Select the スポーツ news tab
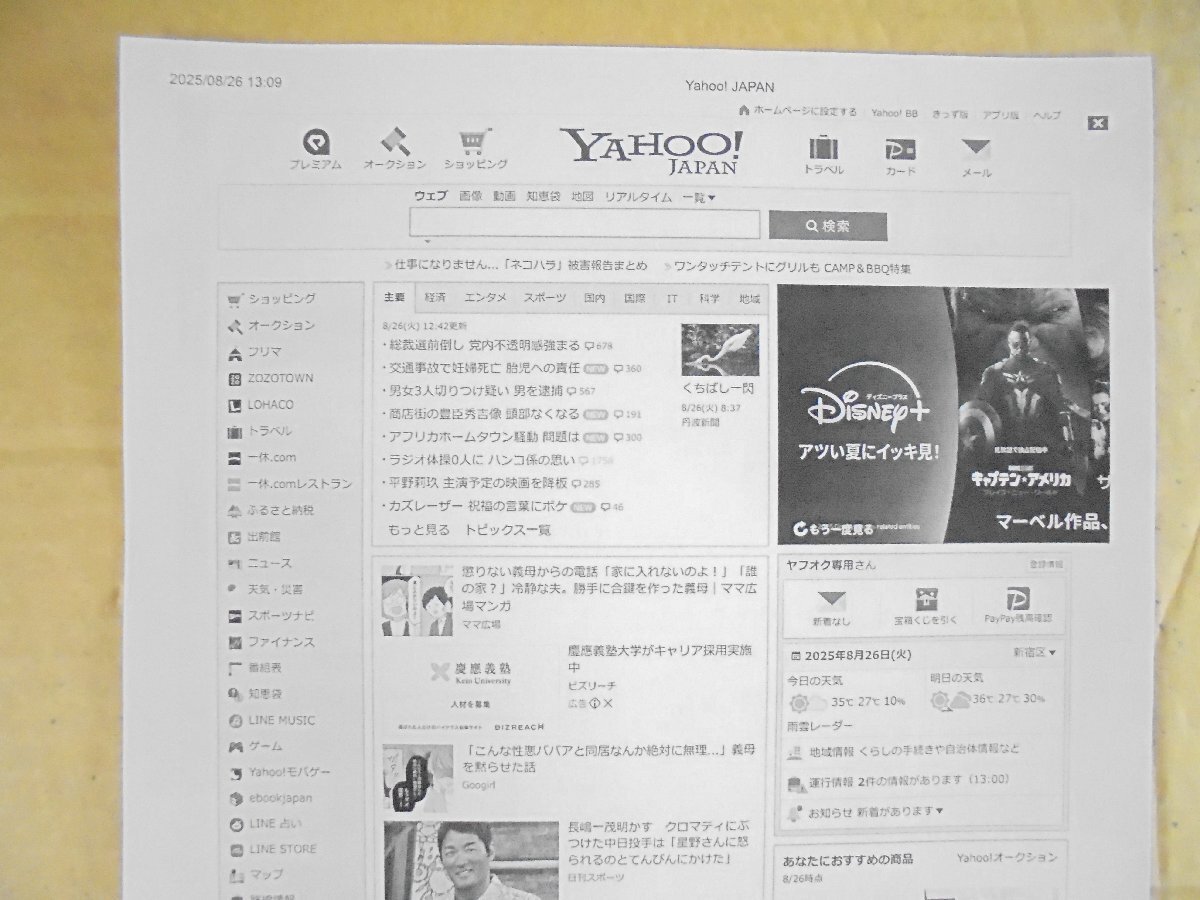 (x=544, y=298)
